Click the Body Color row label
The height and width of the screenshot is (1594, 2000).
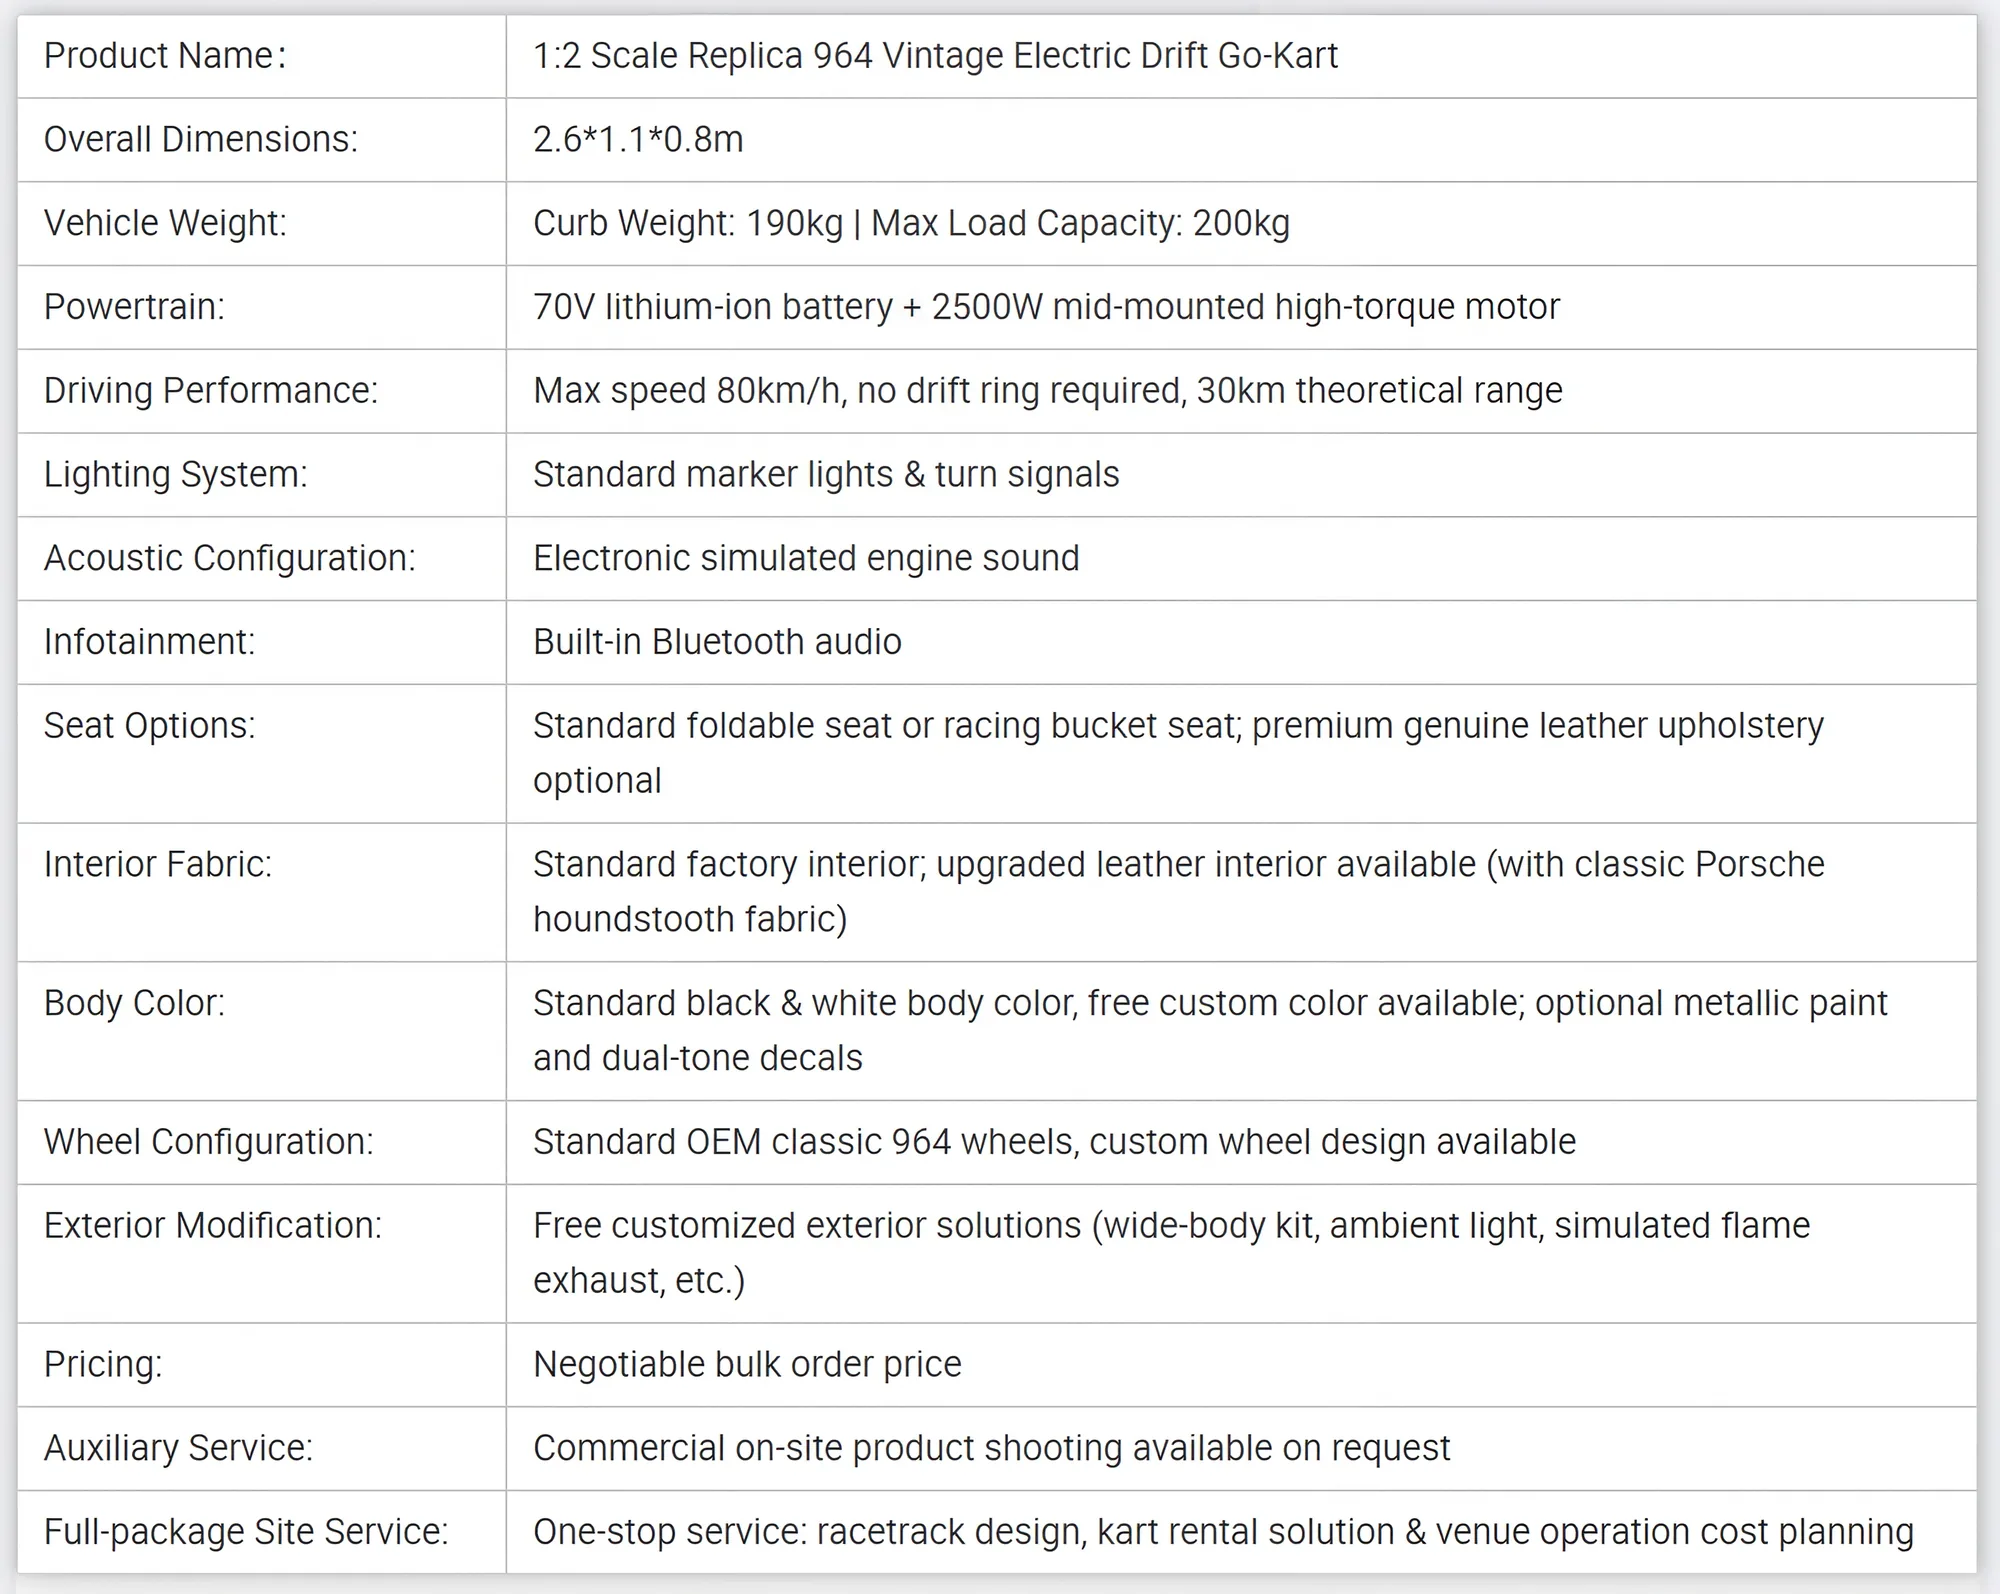click(x=134, y=1003)
